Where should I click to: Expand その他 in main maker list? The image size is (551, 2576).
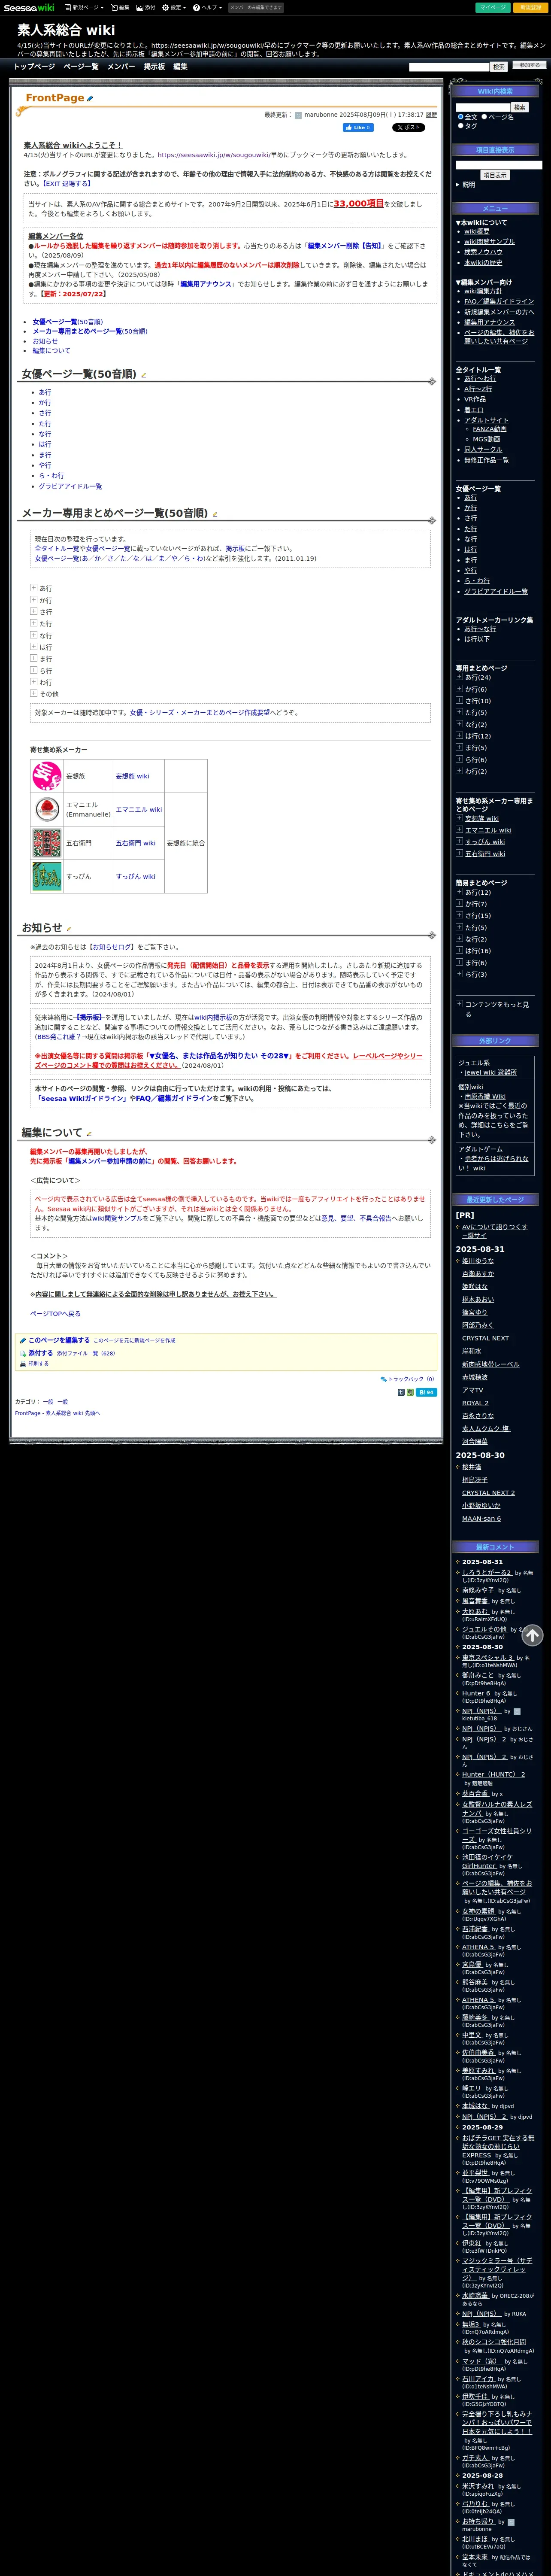pos(33,693)
